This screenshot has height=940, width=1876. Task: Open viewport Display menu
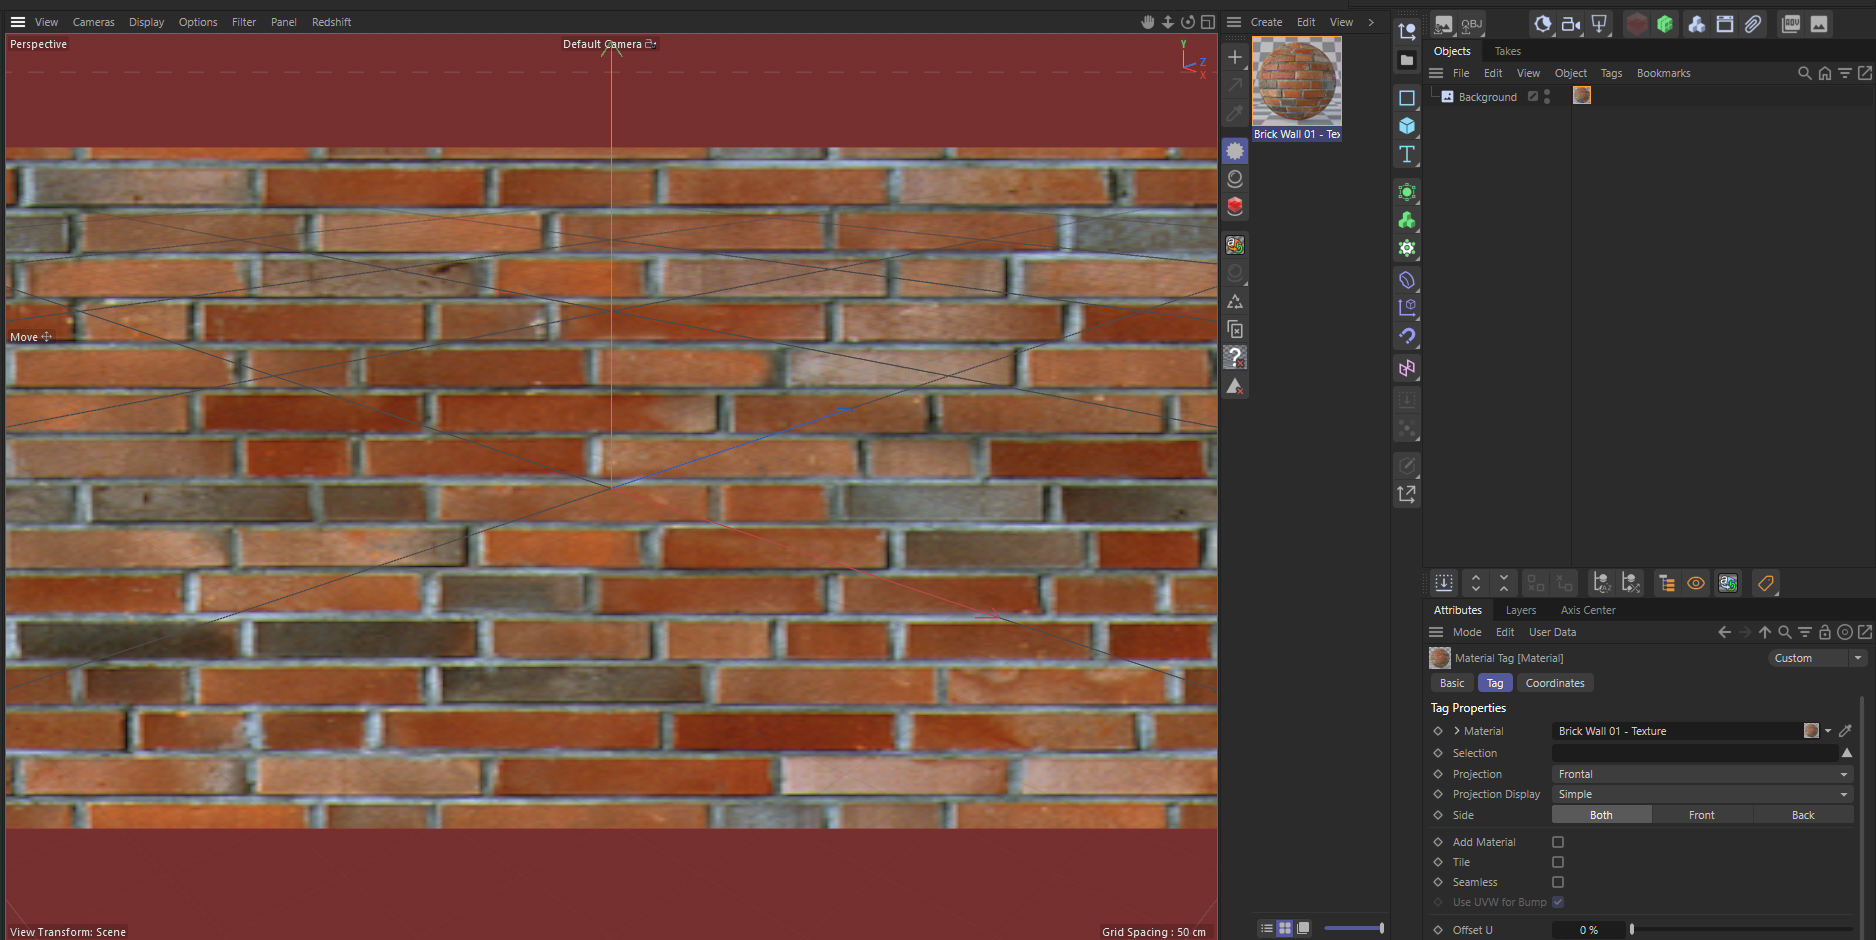point(146,22)
